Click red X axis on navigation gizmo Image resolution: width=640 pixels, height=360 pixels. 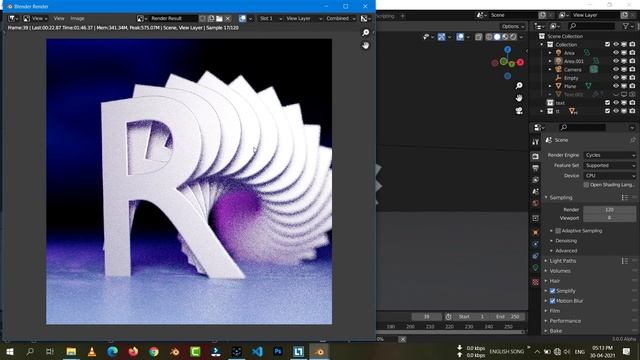coord(520,62)
